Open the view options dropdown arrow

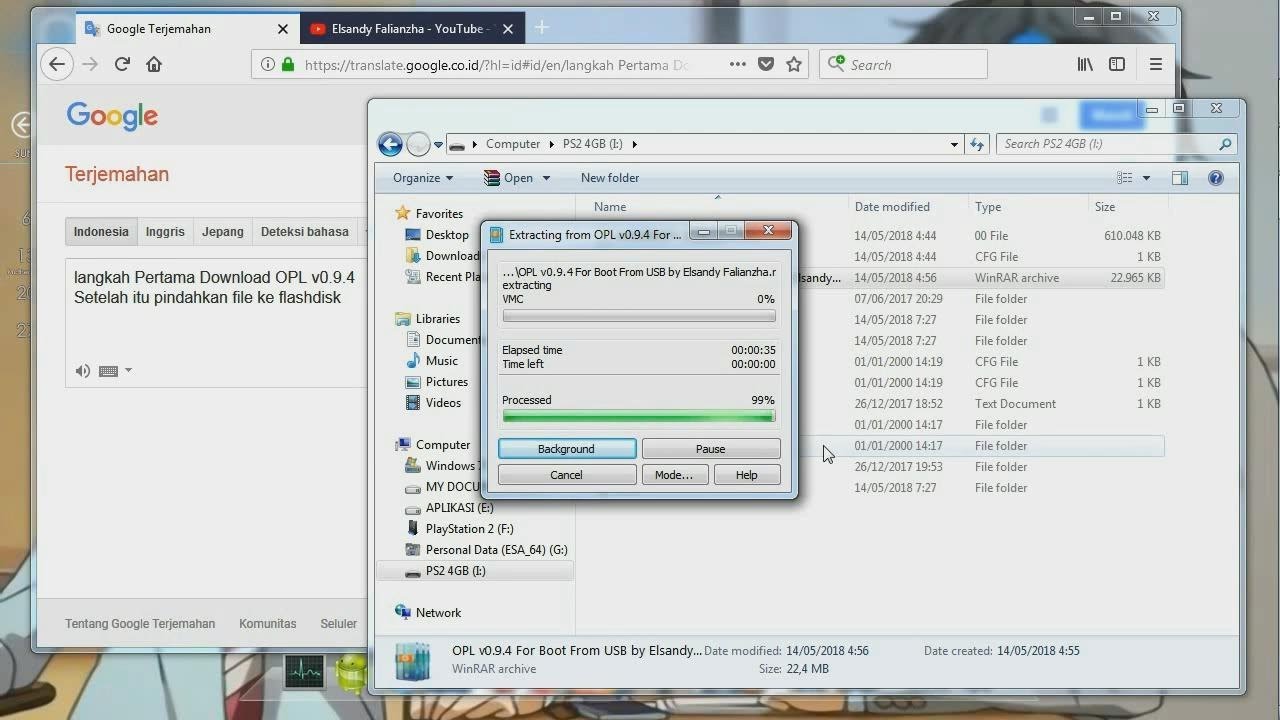pos(1146,178)
